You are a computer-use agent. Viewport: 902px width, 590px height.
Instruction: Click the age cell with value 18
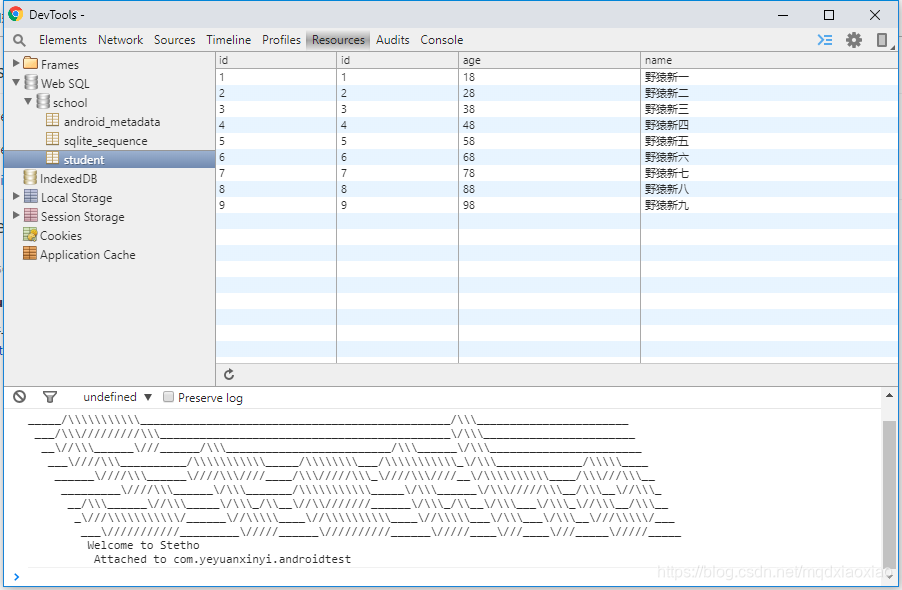pos(549,77)
